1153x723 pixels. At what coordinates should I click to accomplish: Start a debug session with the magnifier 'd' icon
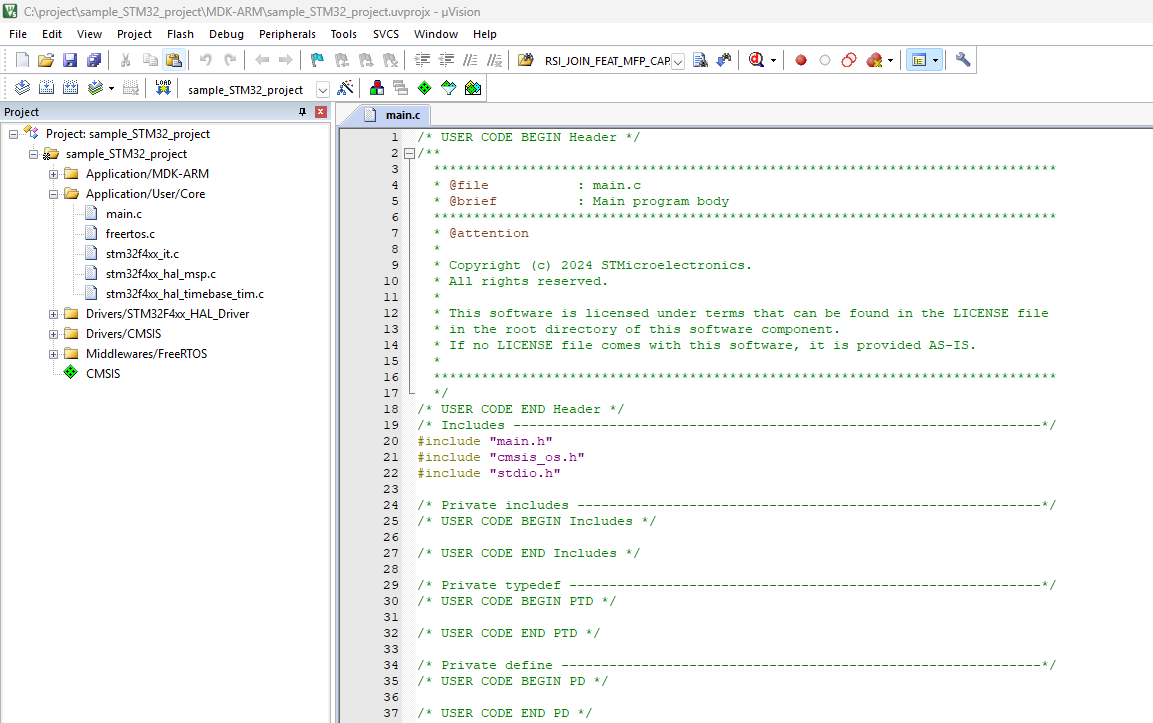click(756, 60)
